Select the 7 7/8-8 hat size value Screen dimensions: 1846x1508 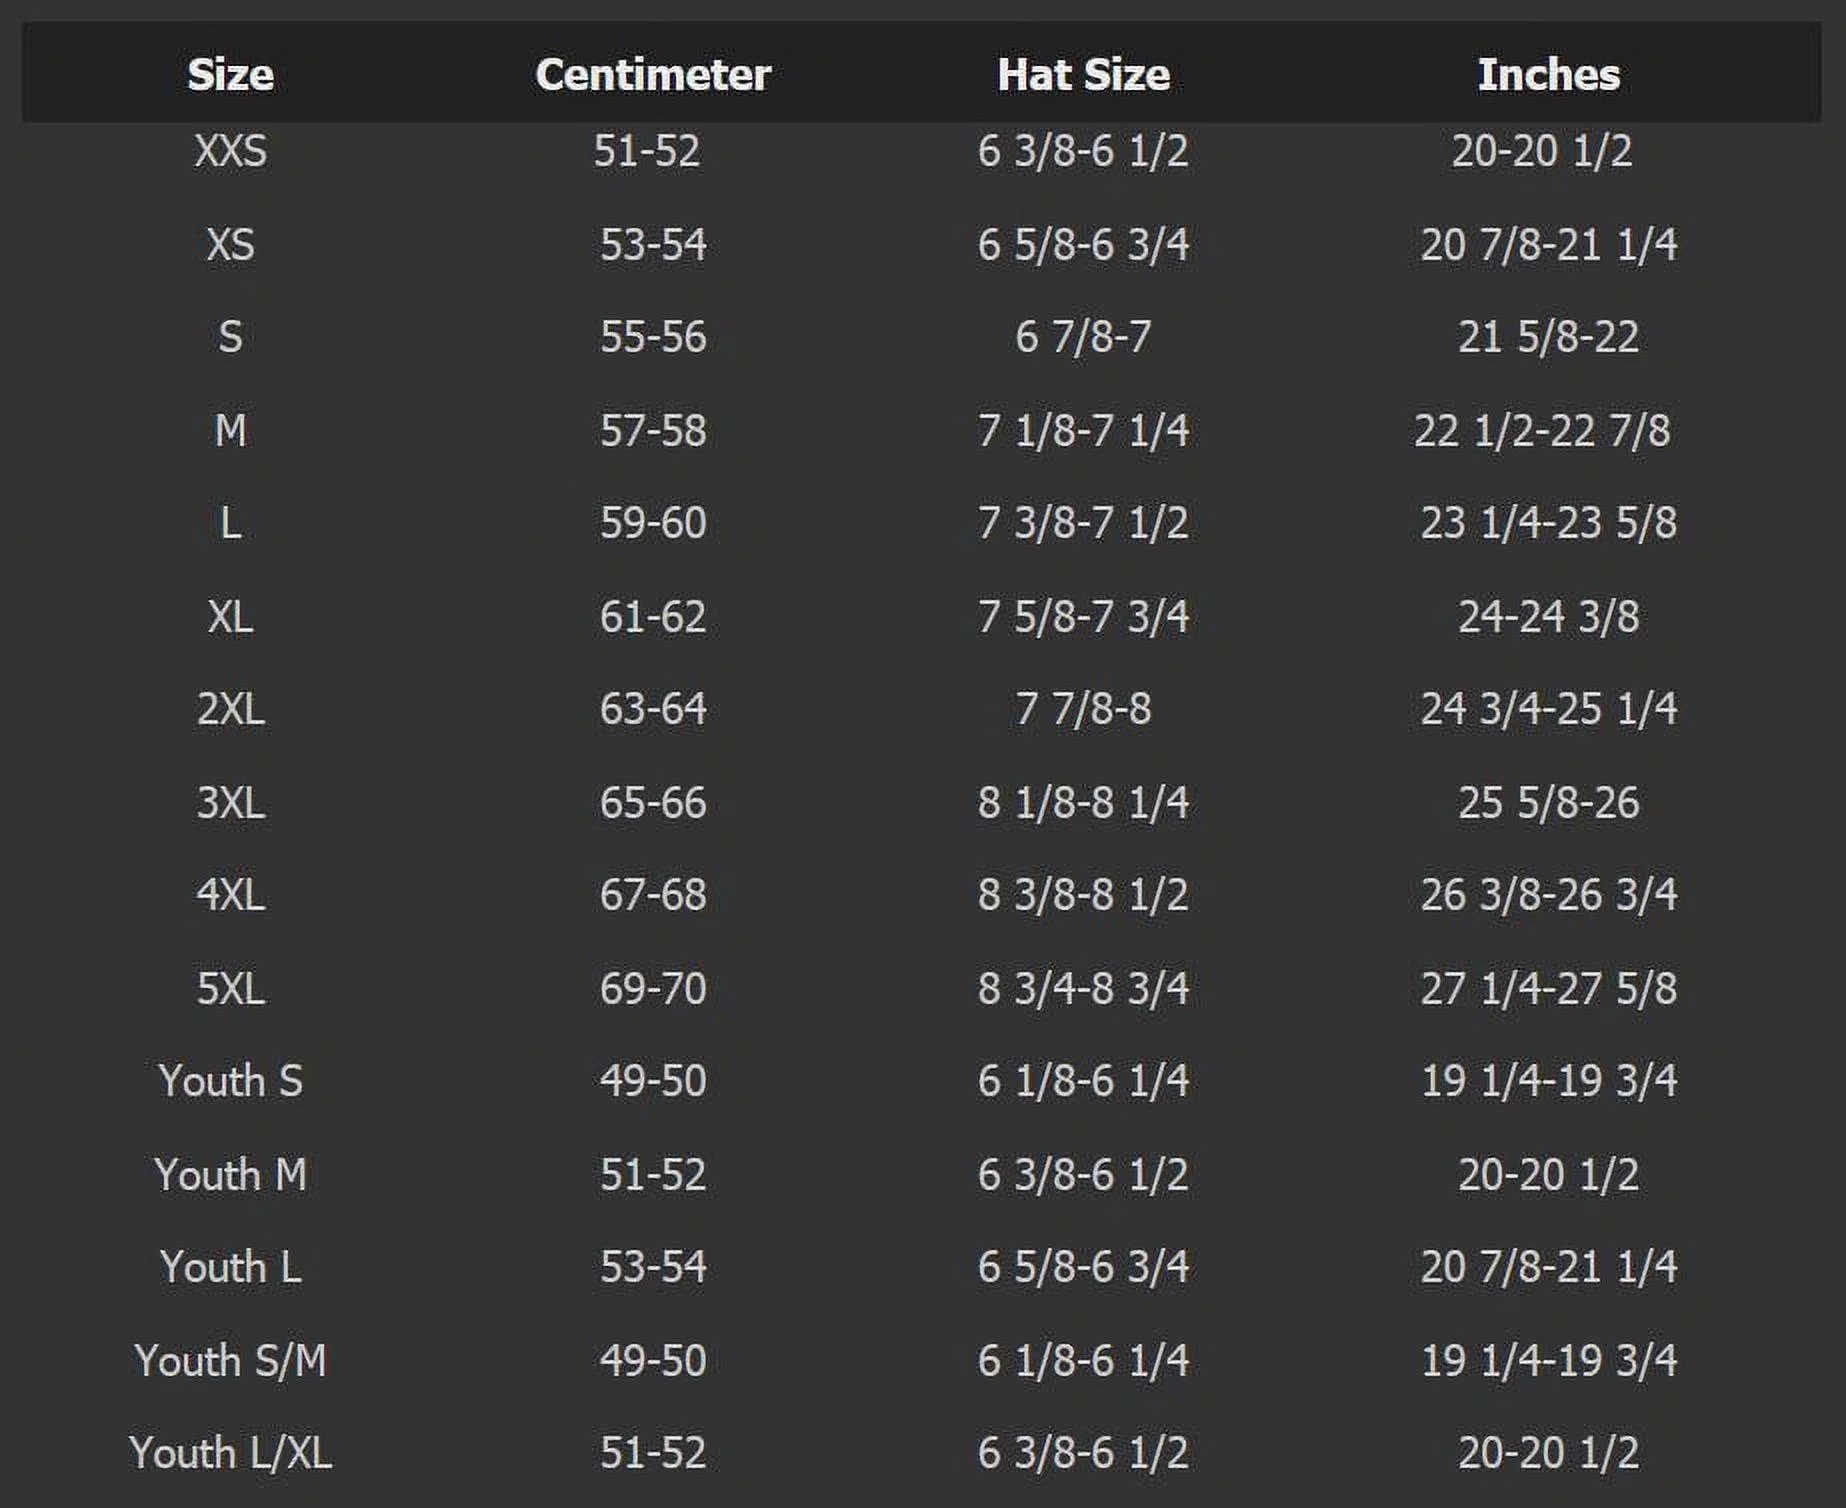pyautogui.click(x=1083, y=709)
